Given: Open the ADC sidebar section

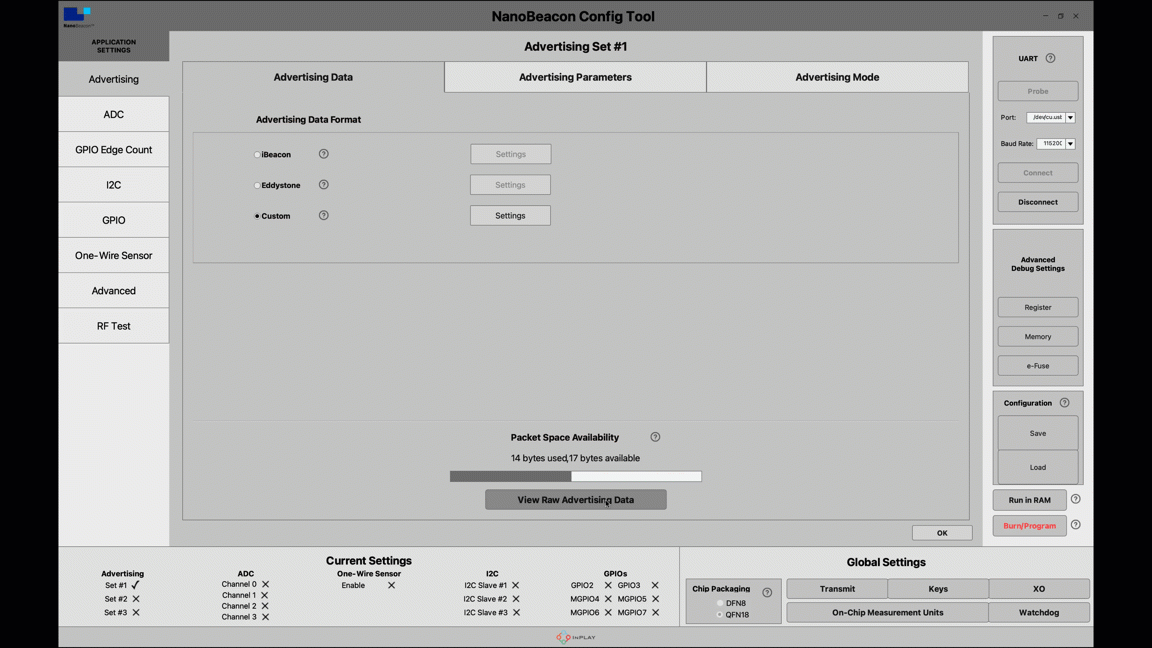Looking at the screenshot, I should [113, 115].
